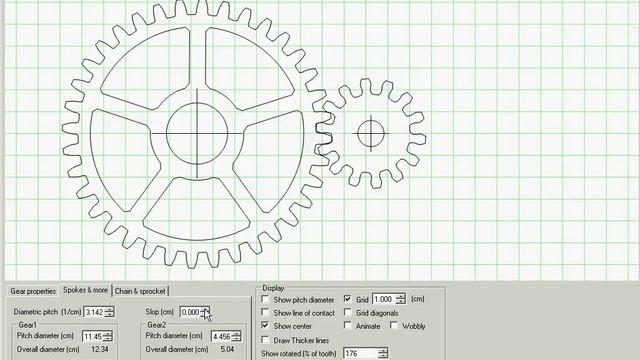This screenshot has height=360, width=640.
Task: Check the Animate checkbox
Action: coord(347,326)
